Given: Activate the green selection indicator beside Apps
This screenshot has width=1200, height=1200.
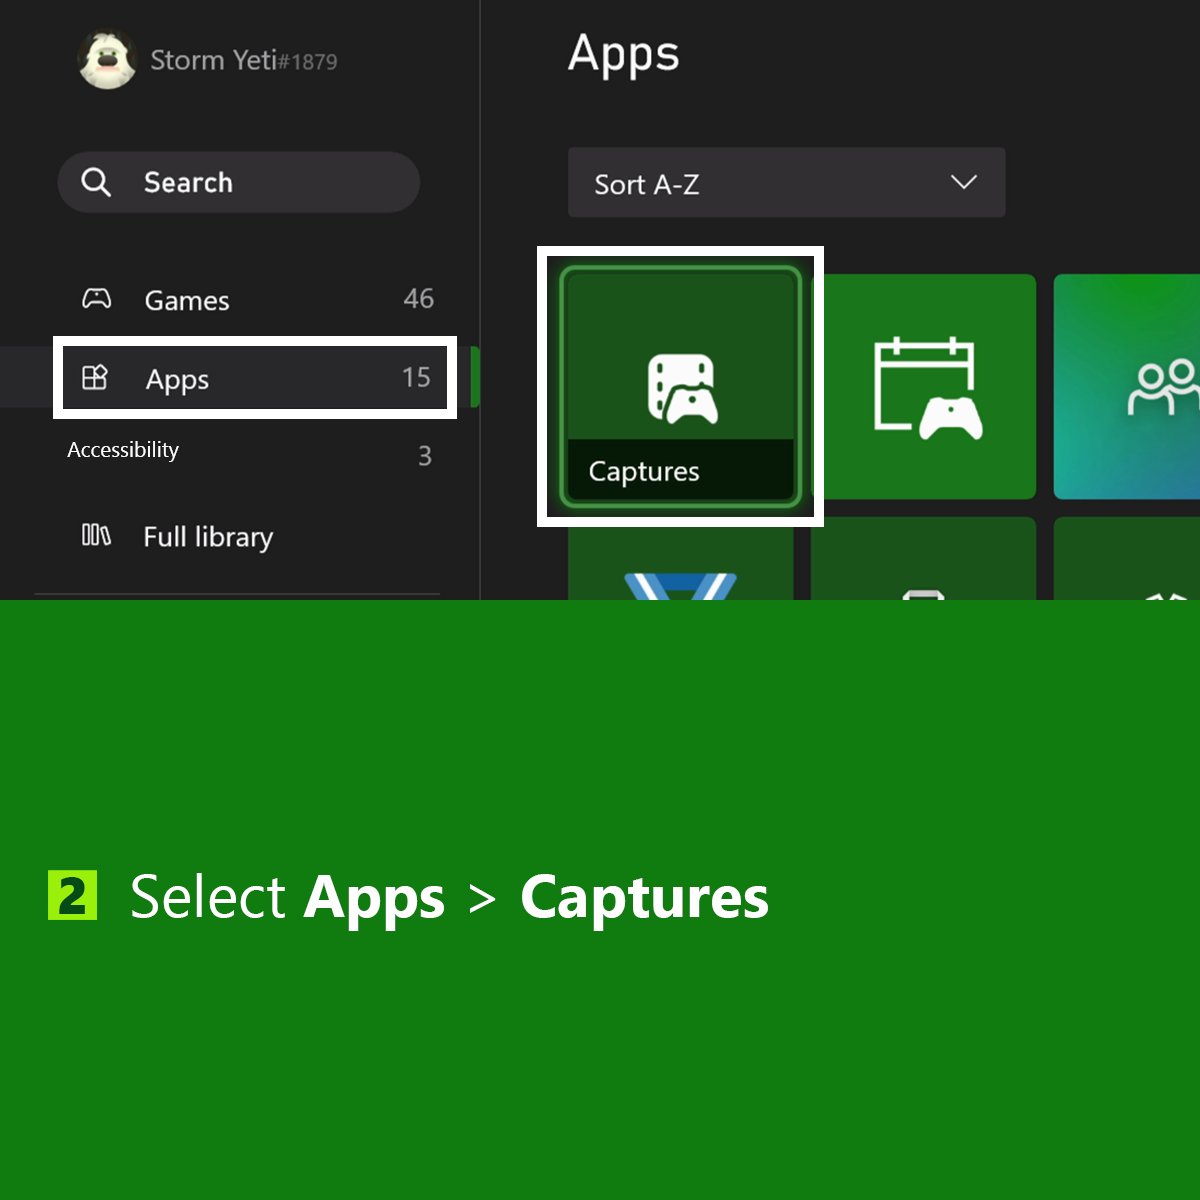Looking at the screenshot, I should (x=476, y=378).
